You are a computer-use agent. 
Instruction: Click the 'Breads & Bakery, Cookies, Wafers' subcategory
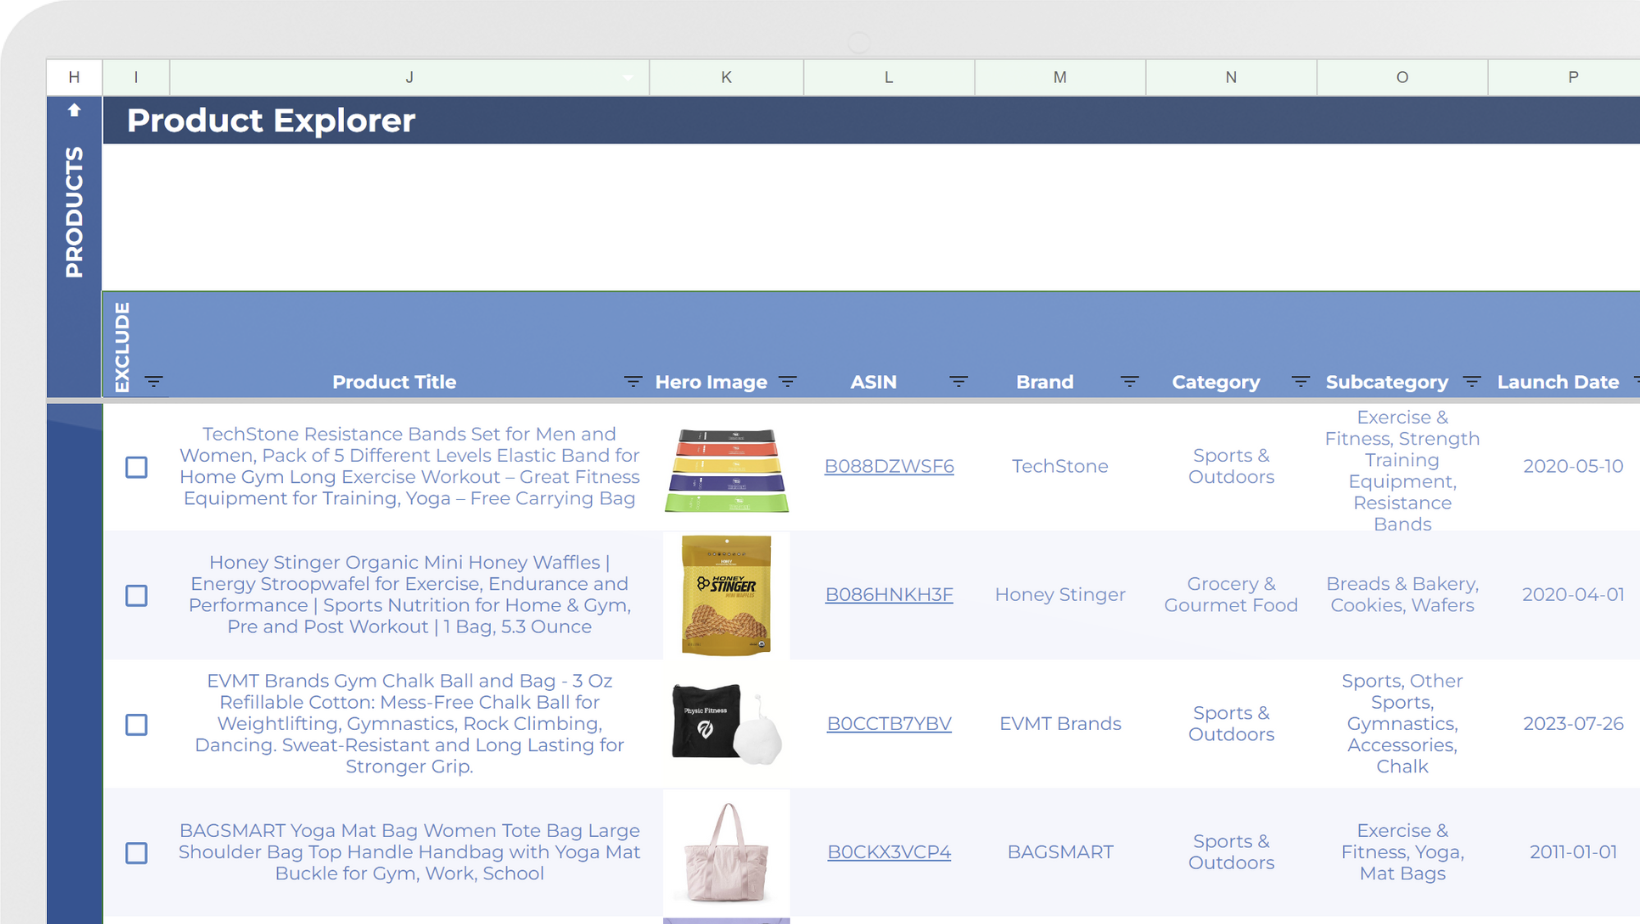(1402, 594)
